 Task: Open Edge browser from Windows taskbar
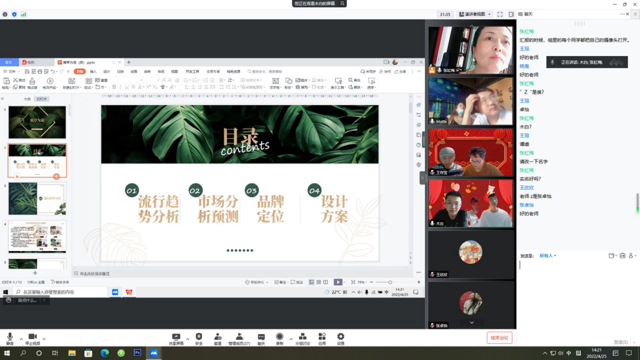tap(104, 353)
